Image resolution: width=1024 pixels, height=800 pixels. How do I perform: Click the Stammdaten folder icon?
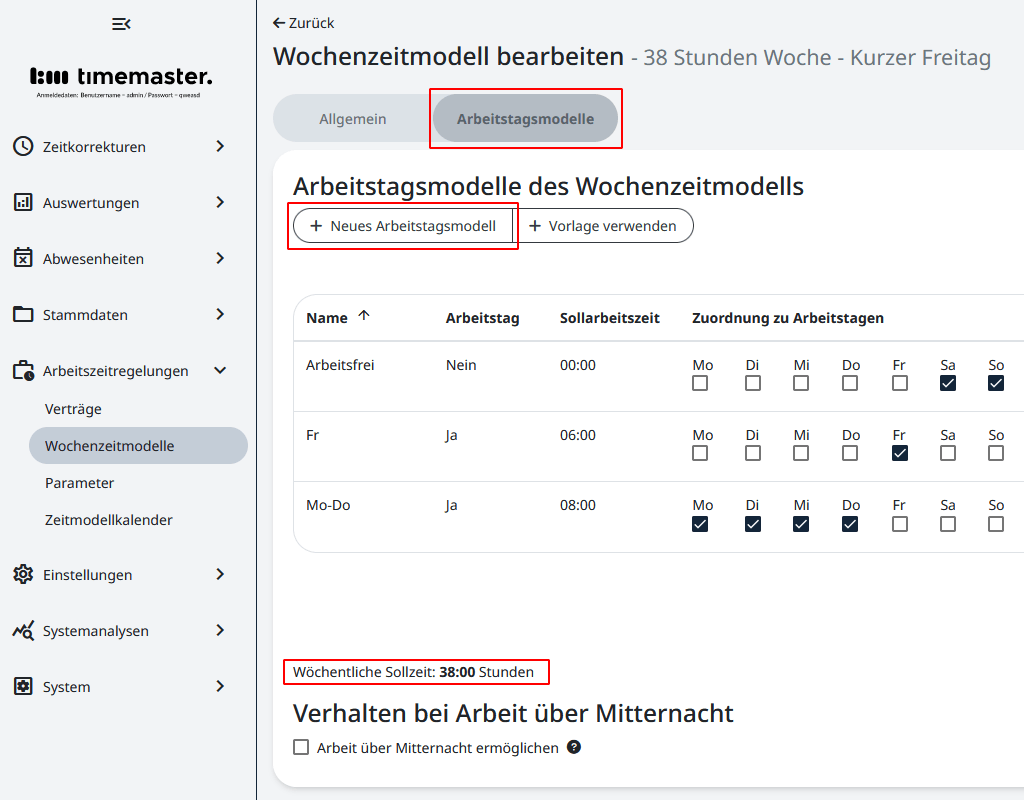[x=23, y=314]
